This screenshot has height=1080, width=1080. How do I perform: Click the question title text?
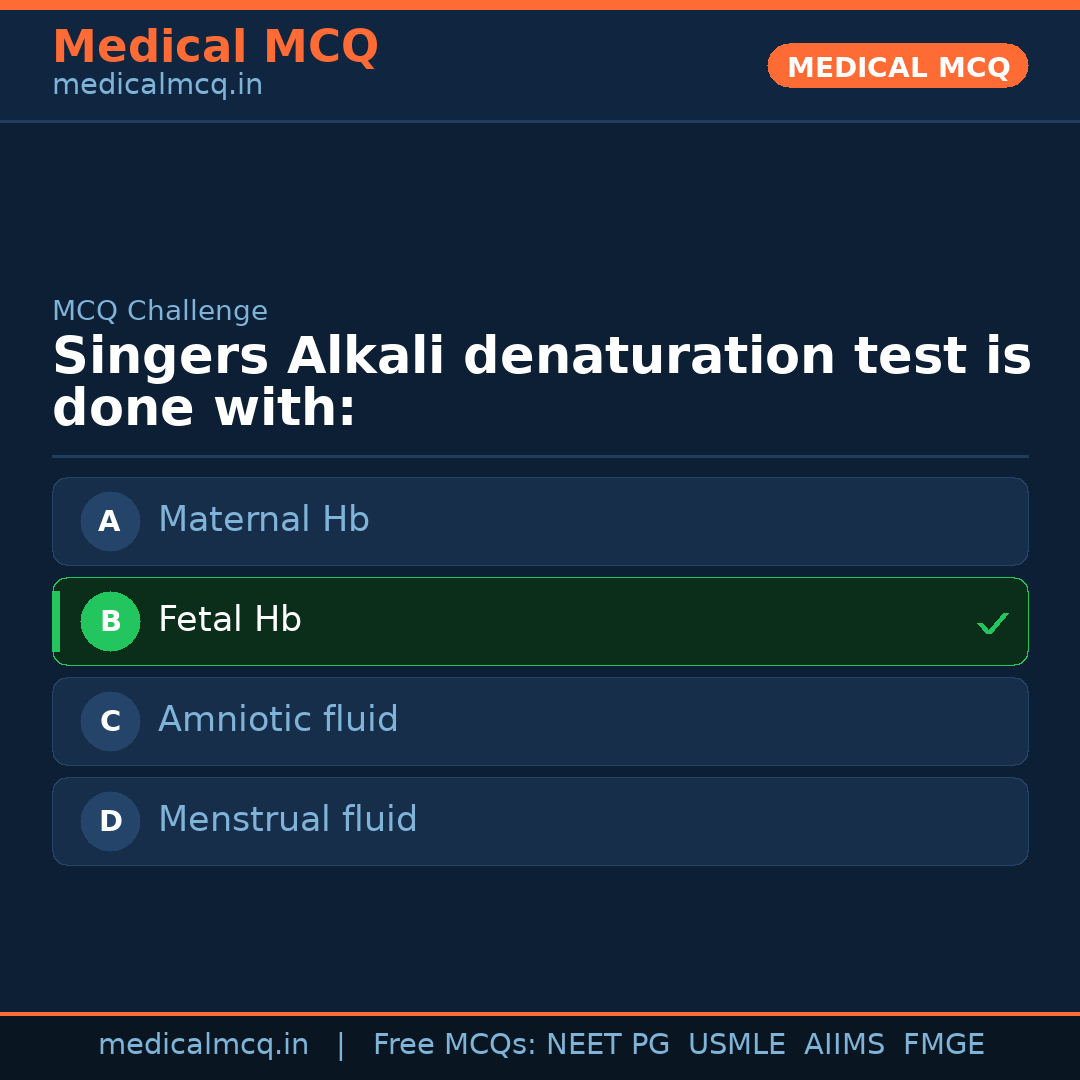click(x=540, y=380)
